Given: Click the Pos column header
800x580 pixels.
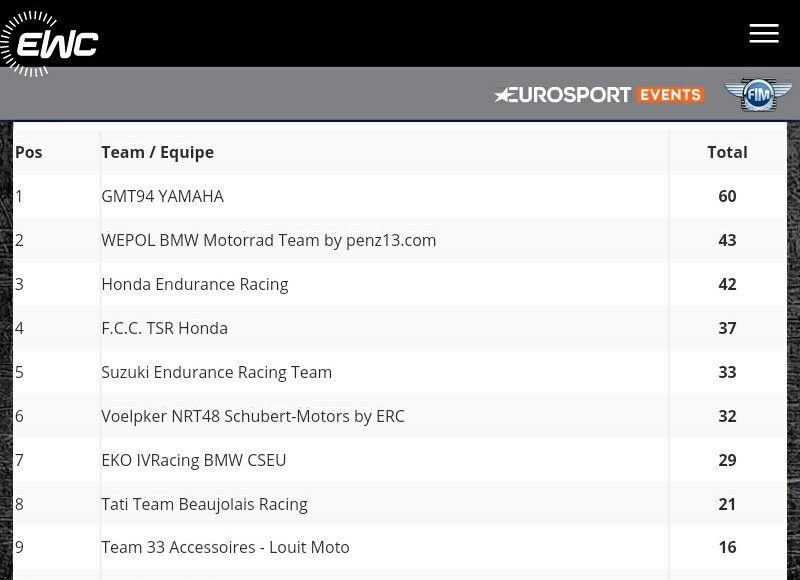Looking at the screenshot, I should [29, 153].
